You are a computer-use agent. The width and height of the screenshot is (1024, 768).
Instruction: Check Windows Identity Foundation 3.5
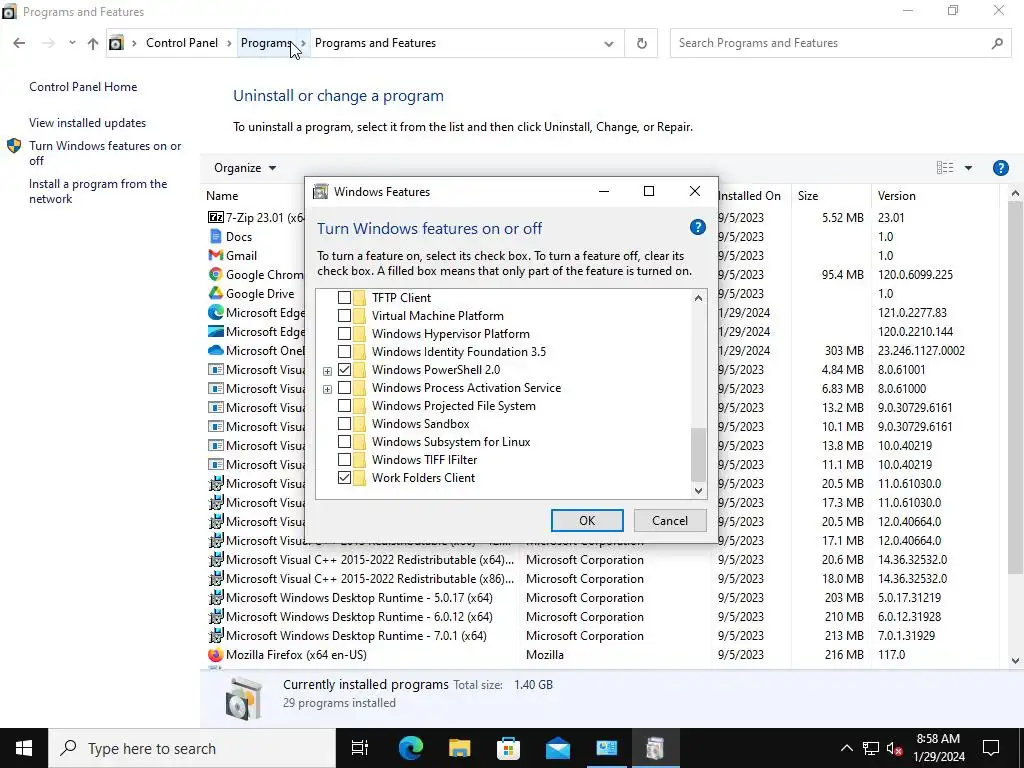point(344,351)
